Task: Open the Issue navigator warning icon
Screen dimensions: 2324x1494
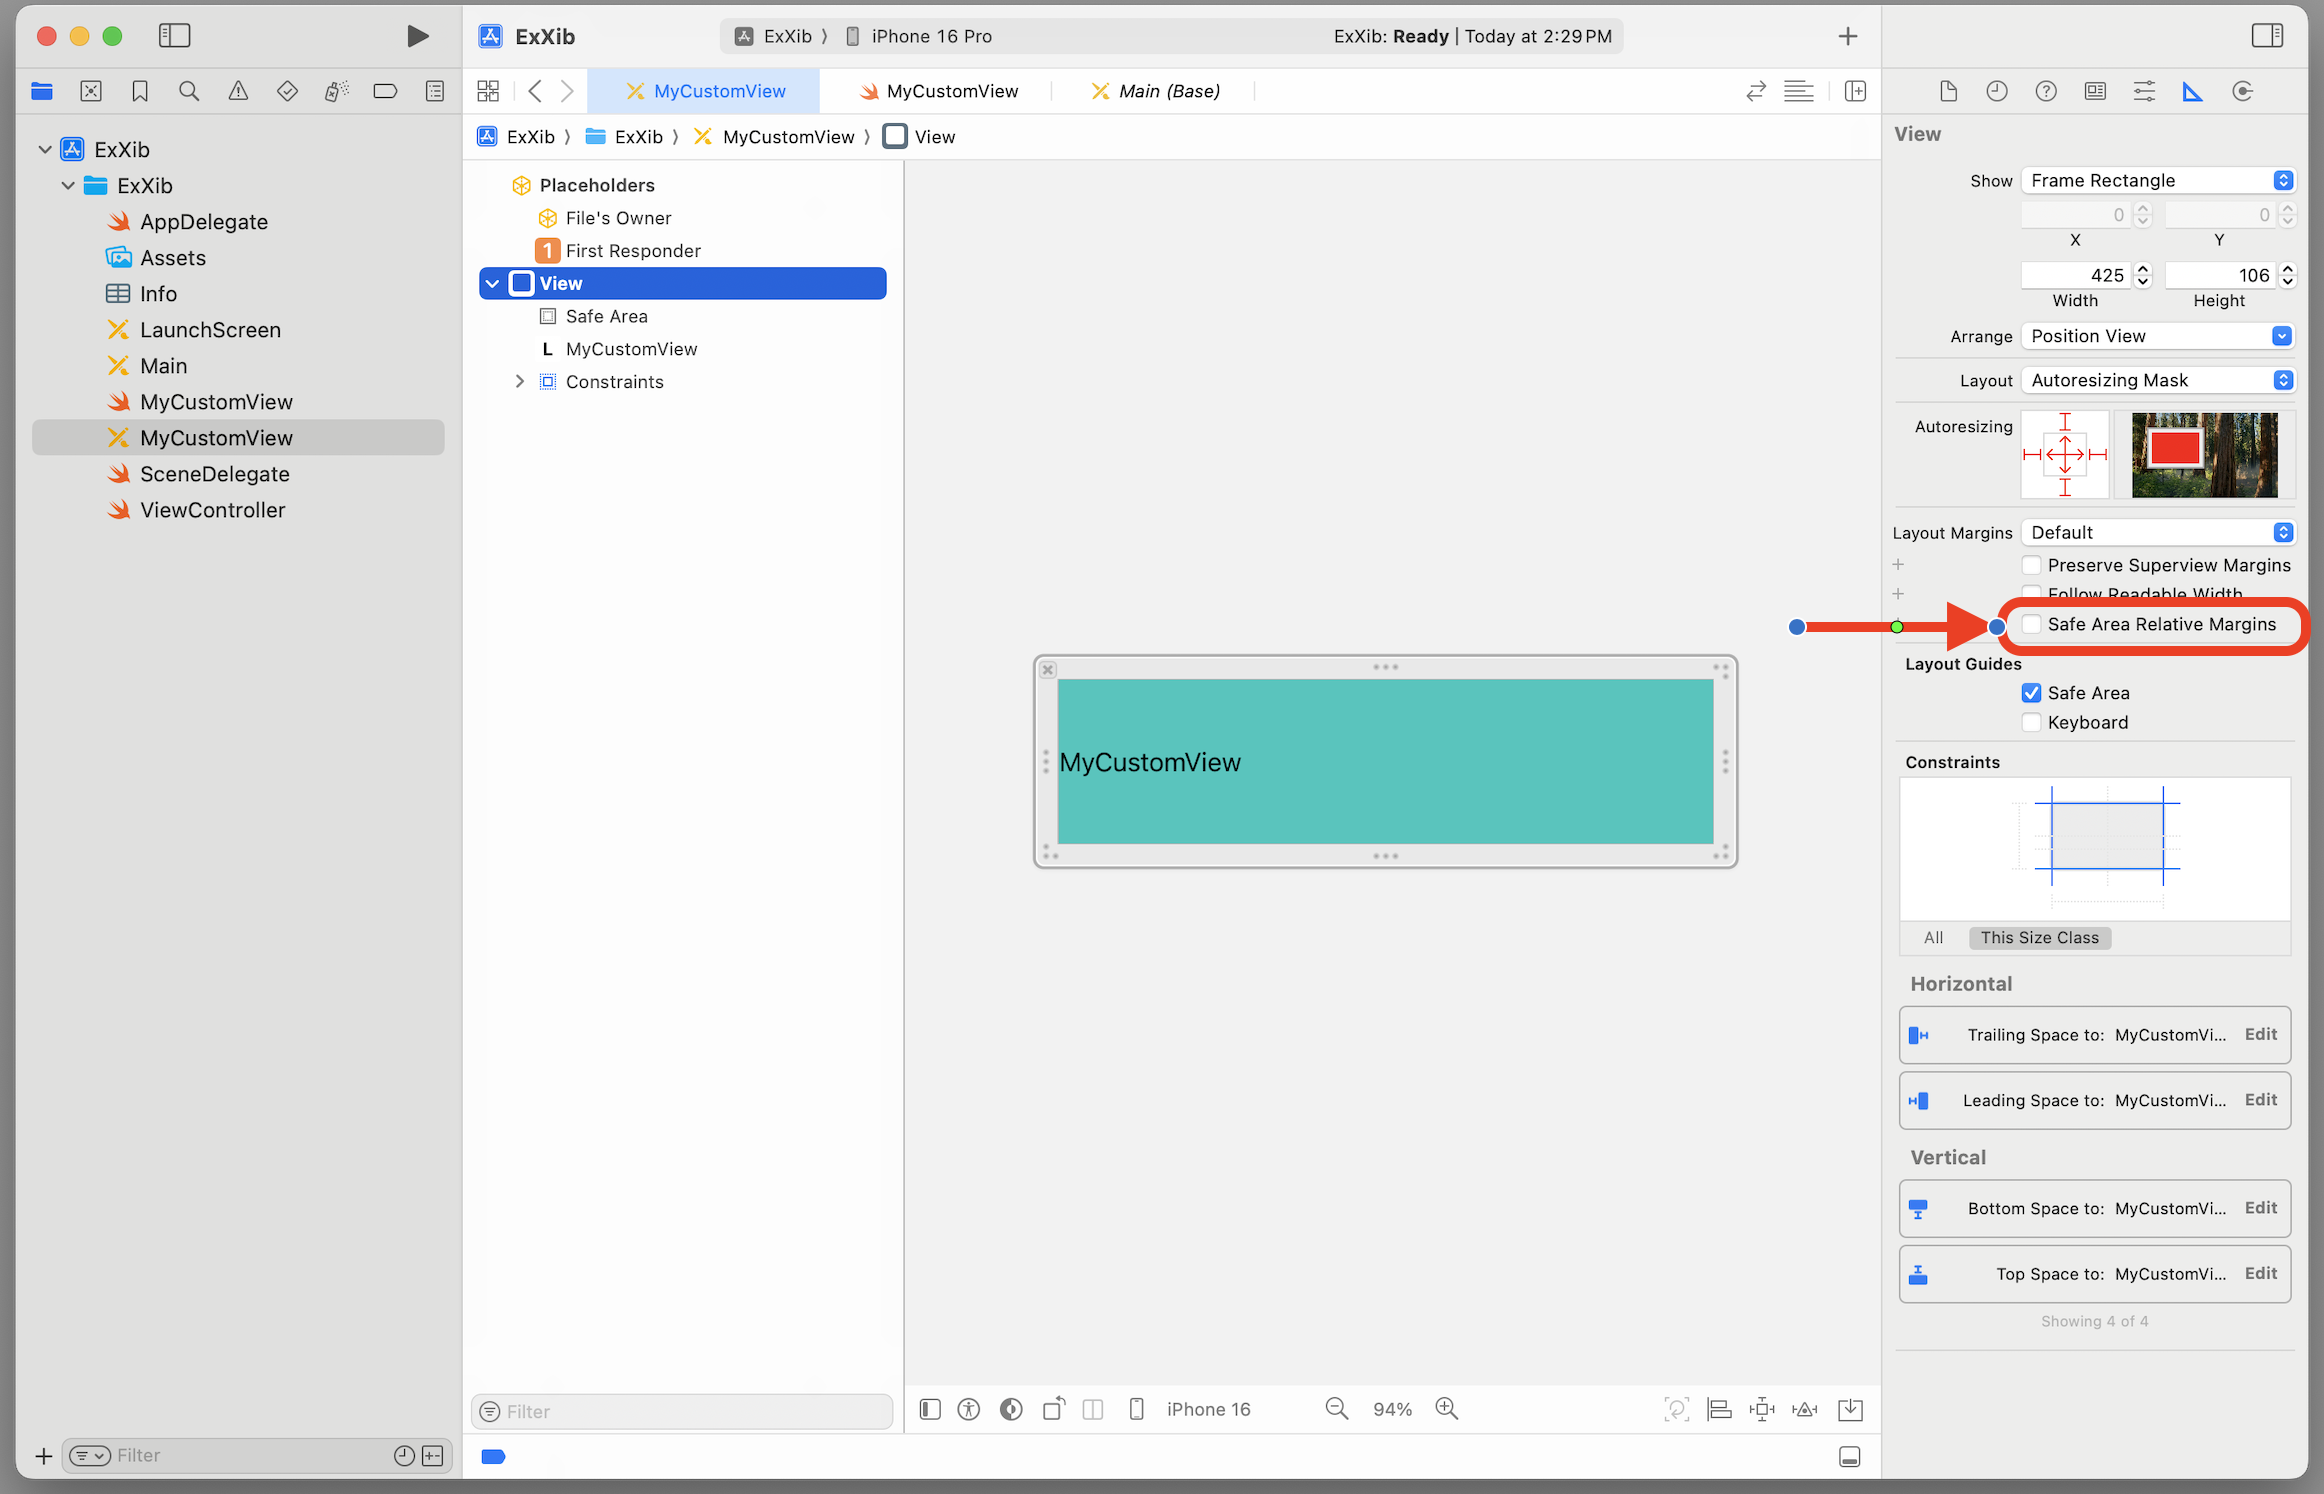Action: pos(238,92)
